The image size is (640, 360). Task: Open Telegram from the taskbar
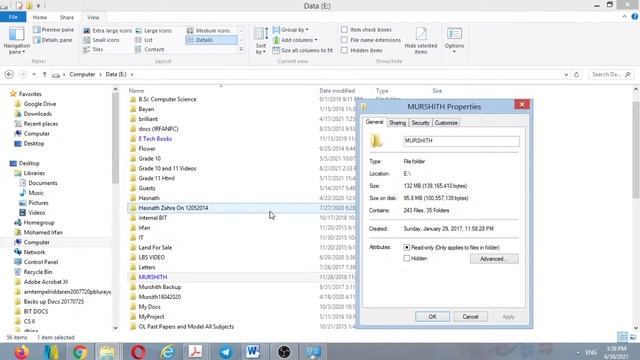click(225, 351)
